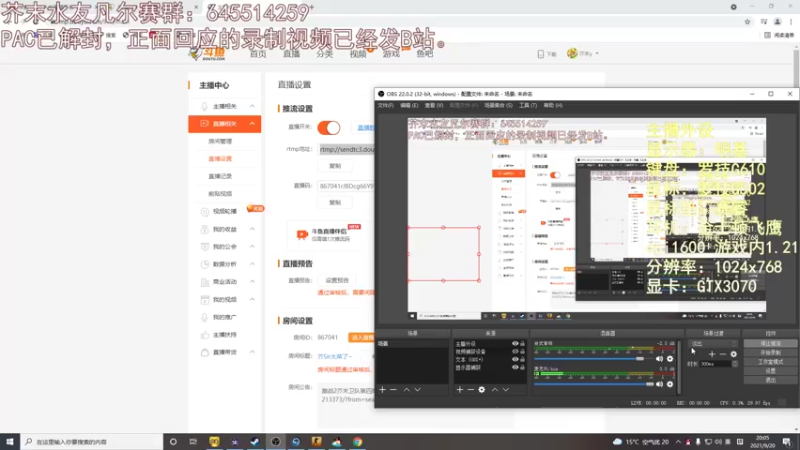Screen dimensions: 800x450
Task: Open OBS 工具(T) menu
Action: (528, 106)
